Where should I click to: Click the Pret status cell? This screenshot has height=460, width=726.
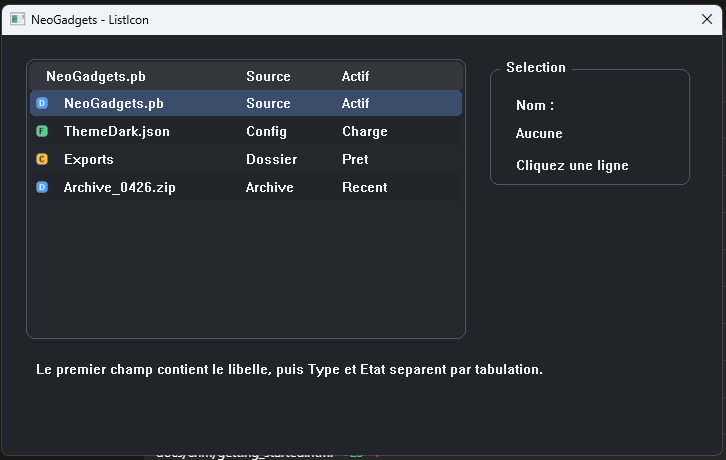[x=355, y=159]
